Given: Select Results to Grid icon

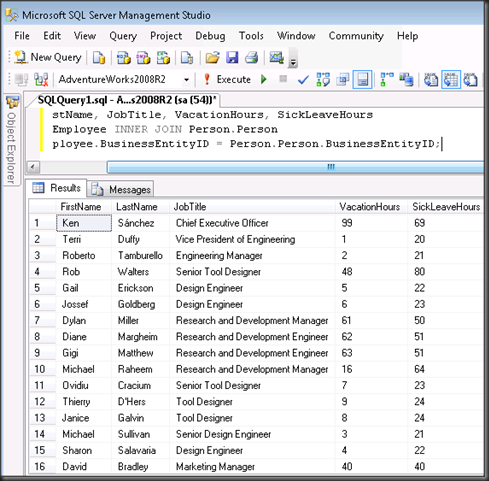Looking at the screenshot, I should [451, 79].
